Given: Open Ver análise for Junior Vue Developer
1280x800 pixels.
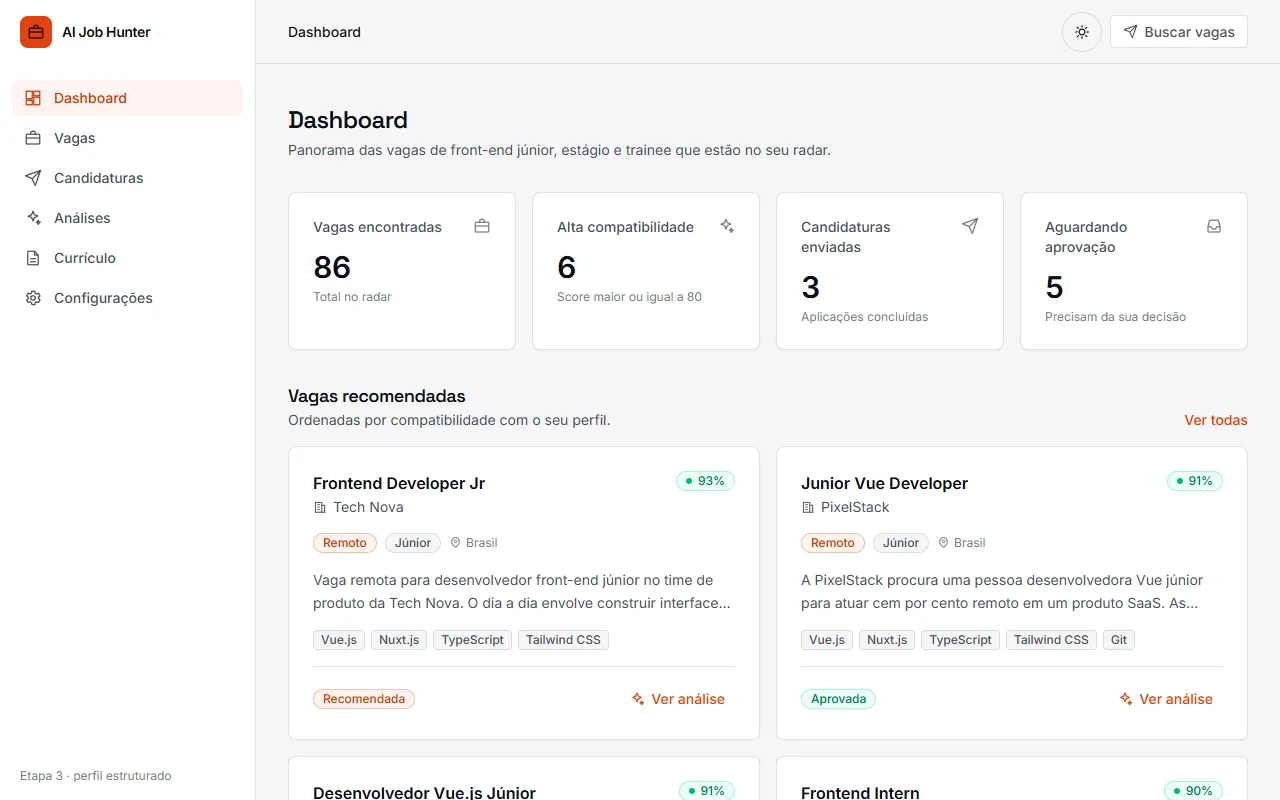Looking at the screenshot, I should (1166, 699).
